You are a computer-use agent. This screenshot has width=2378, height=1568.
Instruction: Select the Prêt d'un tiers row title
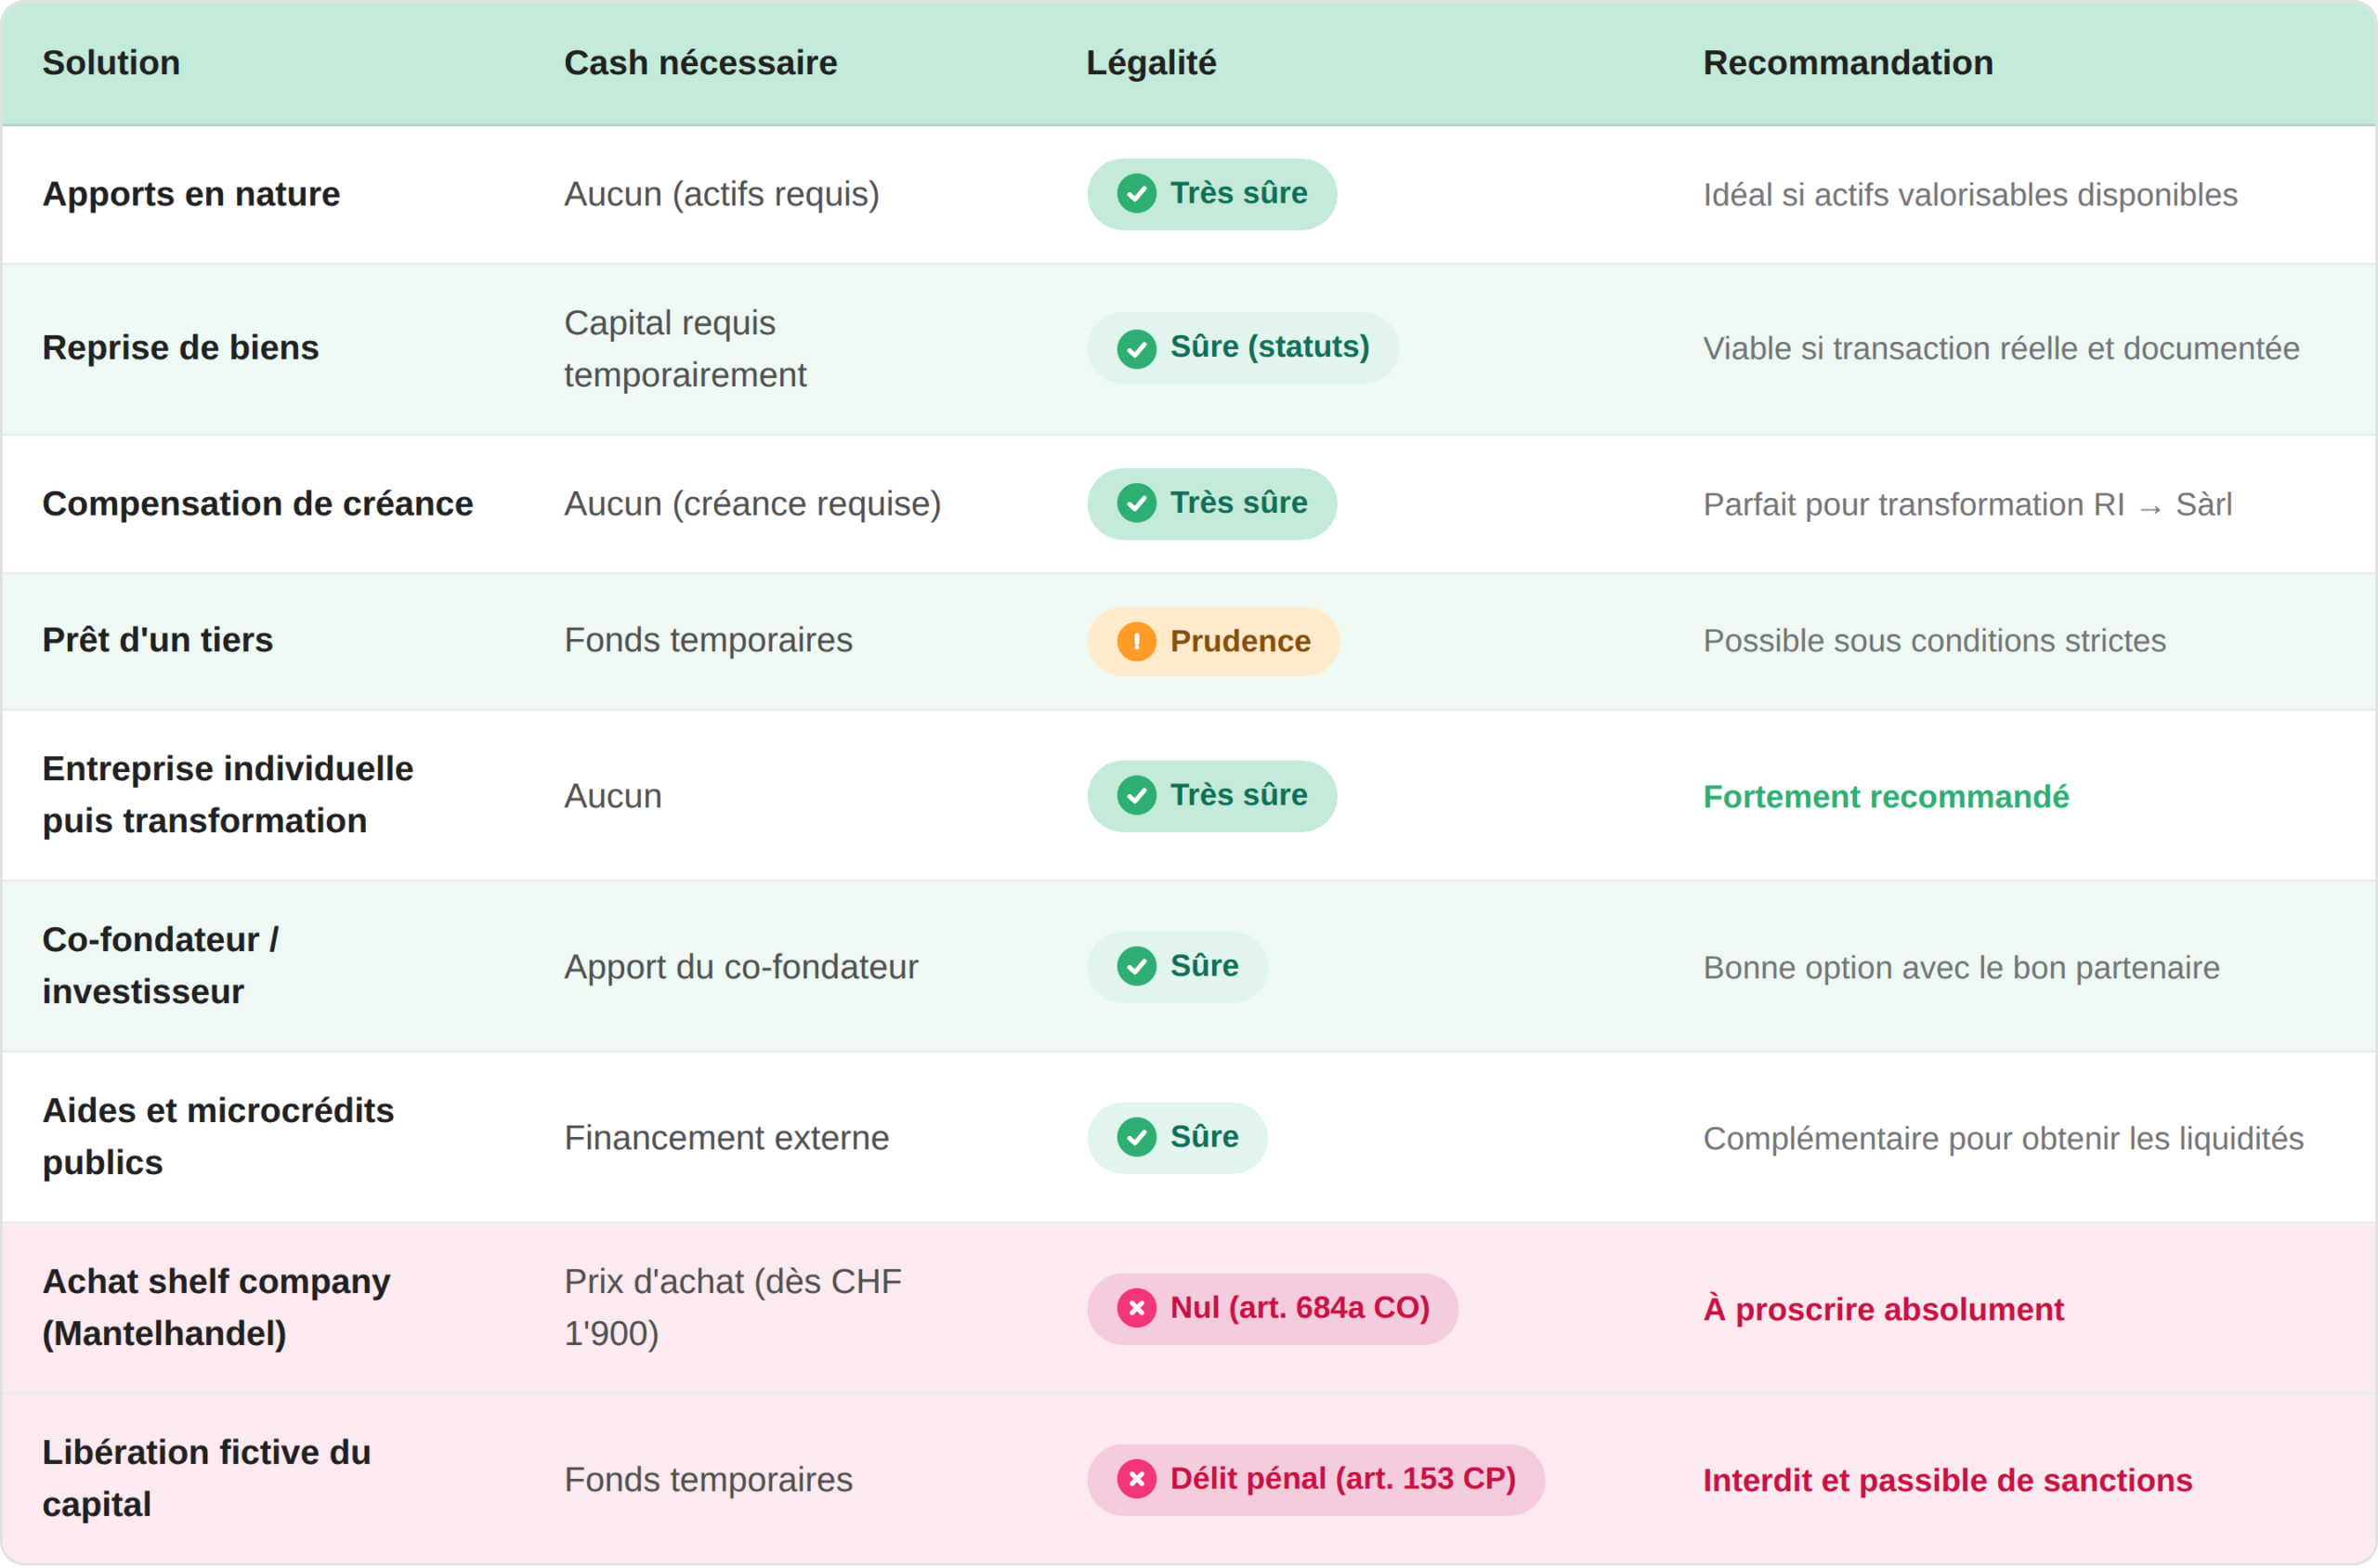[x=157, y=640]
